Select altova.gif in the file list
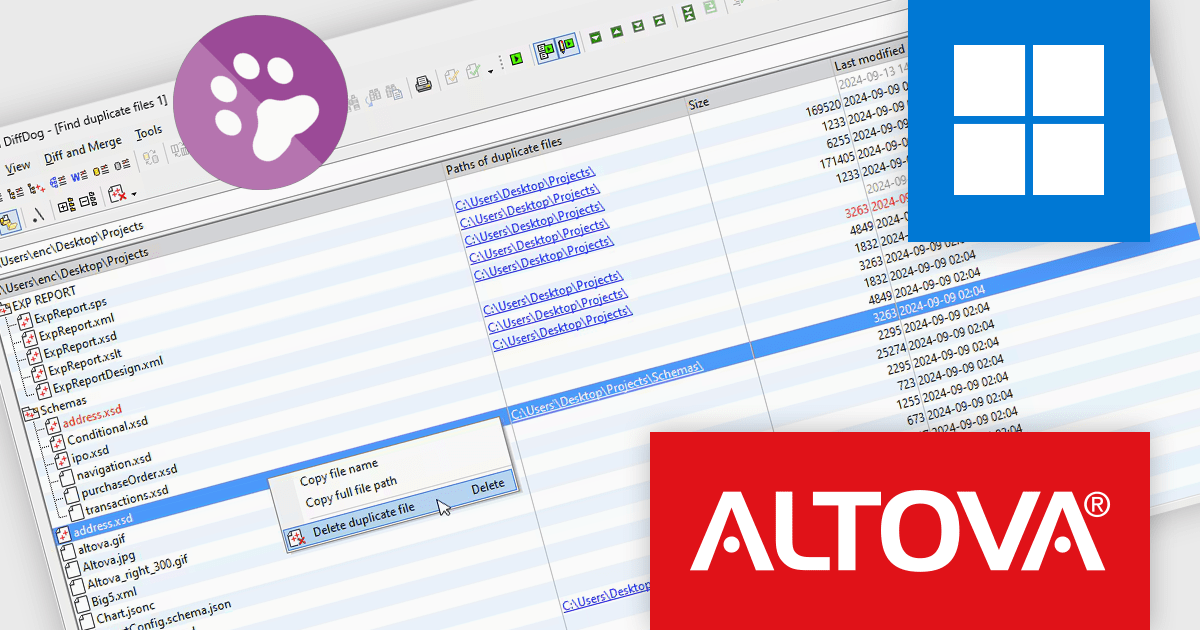The width and height of the screenshot is (1200, 630). coord(103,543)
